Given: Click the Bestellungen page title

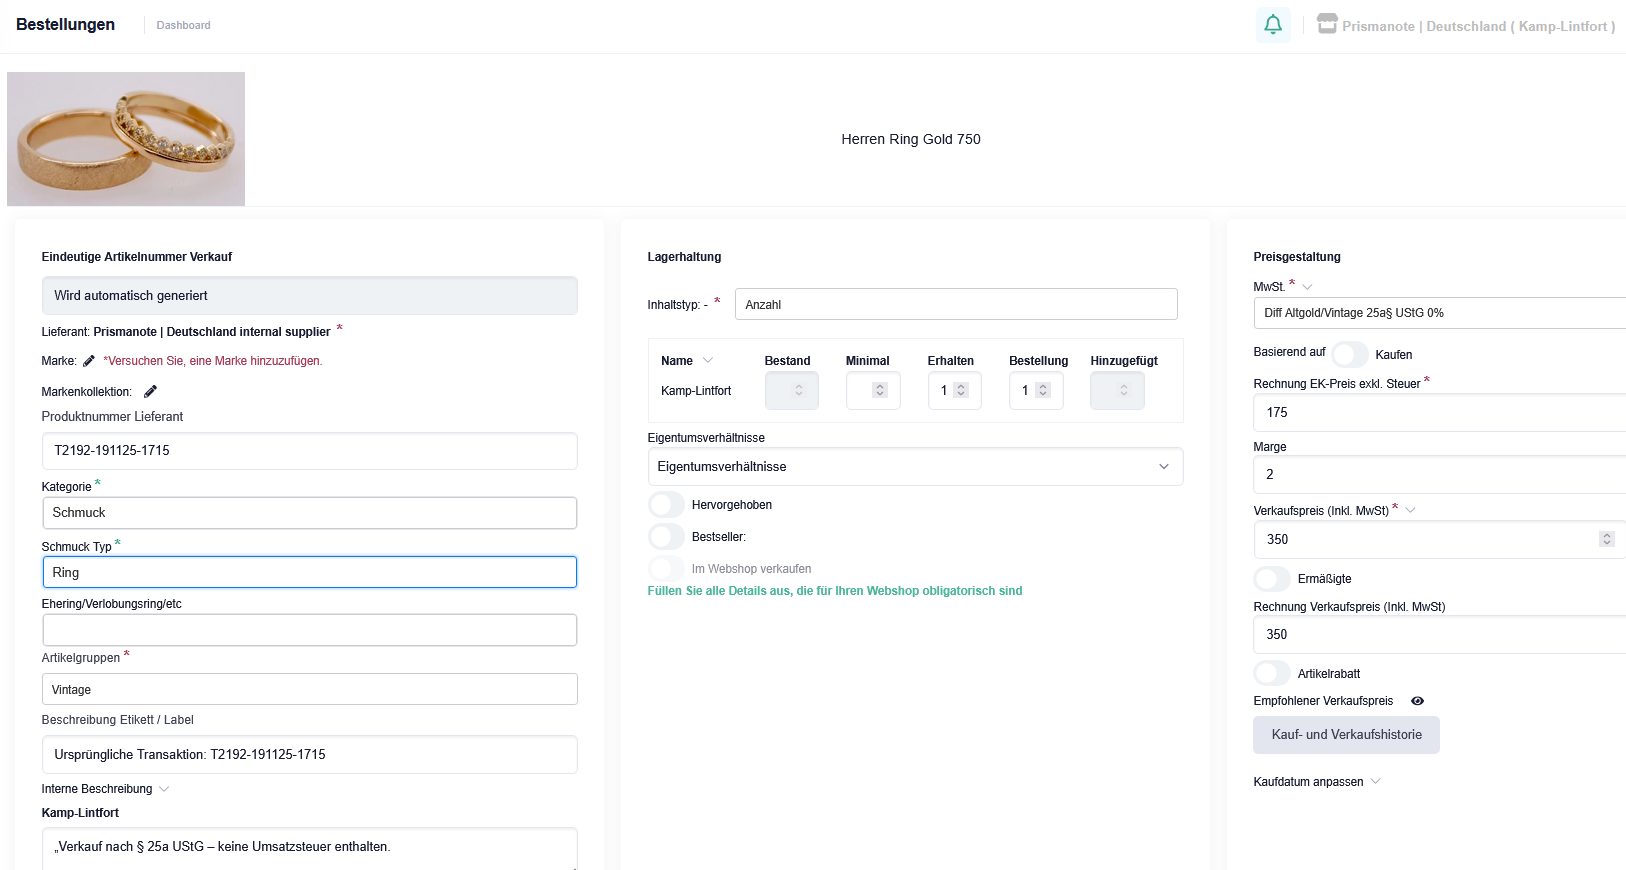Looking at the screenshot, I should (x=65, y=25).
